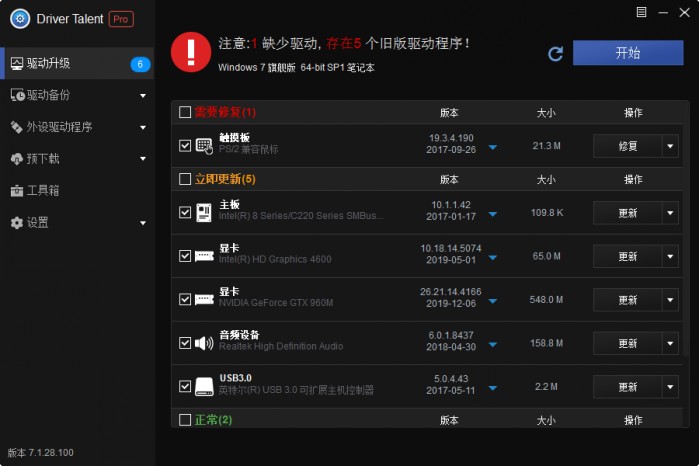The image size is (699, 466).
Task: Open version dropdown for Intel HD Graphics
Action: pyautogui.click(x=492, y=257)
